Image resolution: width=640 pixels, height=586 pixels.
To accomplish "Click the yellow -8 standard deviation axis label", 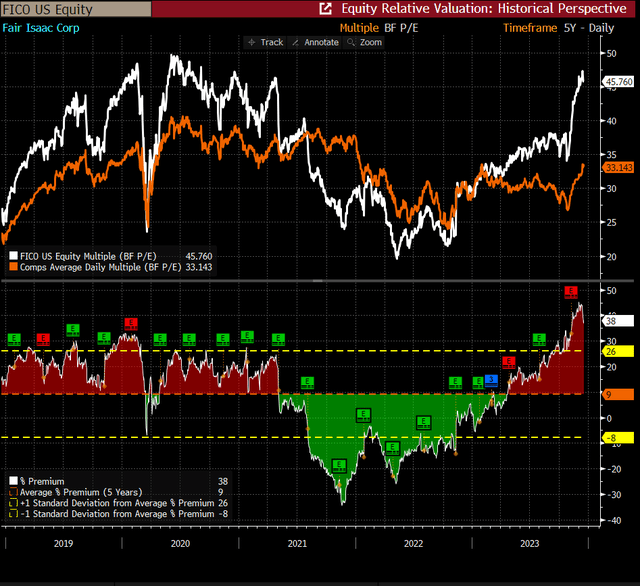I will [618, 438].
